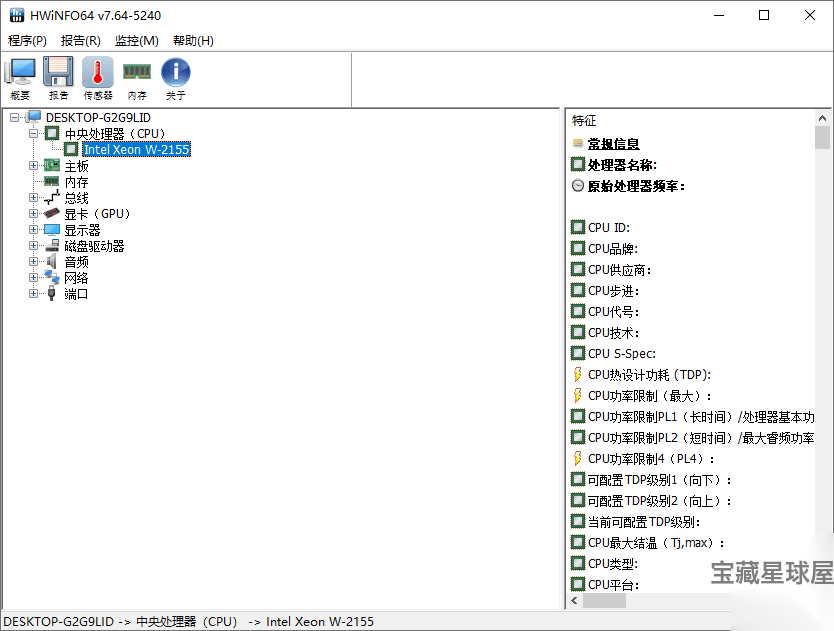
Task: Click the details panel horizontal scroll left arrow
Action: click(574, 601)
